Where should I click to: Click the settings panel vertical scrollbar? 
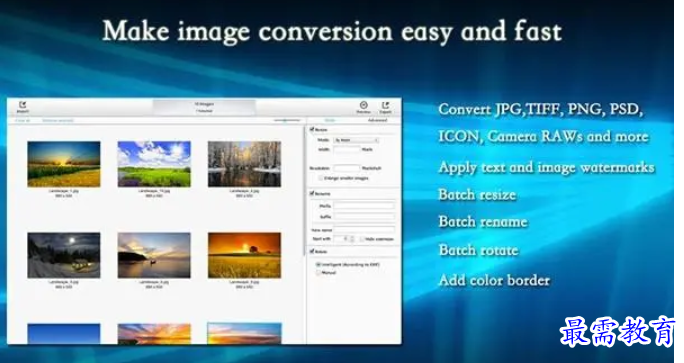(305, 191)
